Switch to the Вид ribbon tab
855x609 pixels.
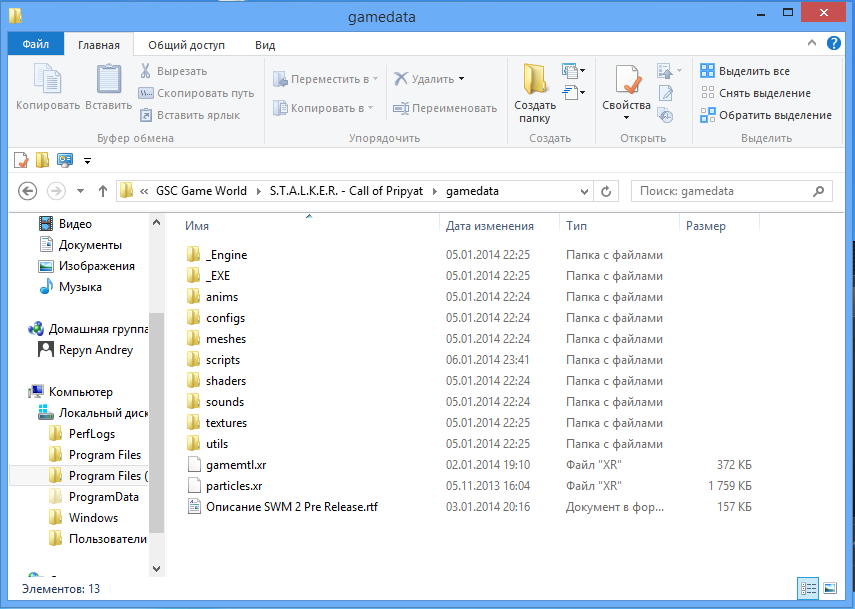pos(265,45)
